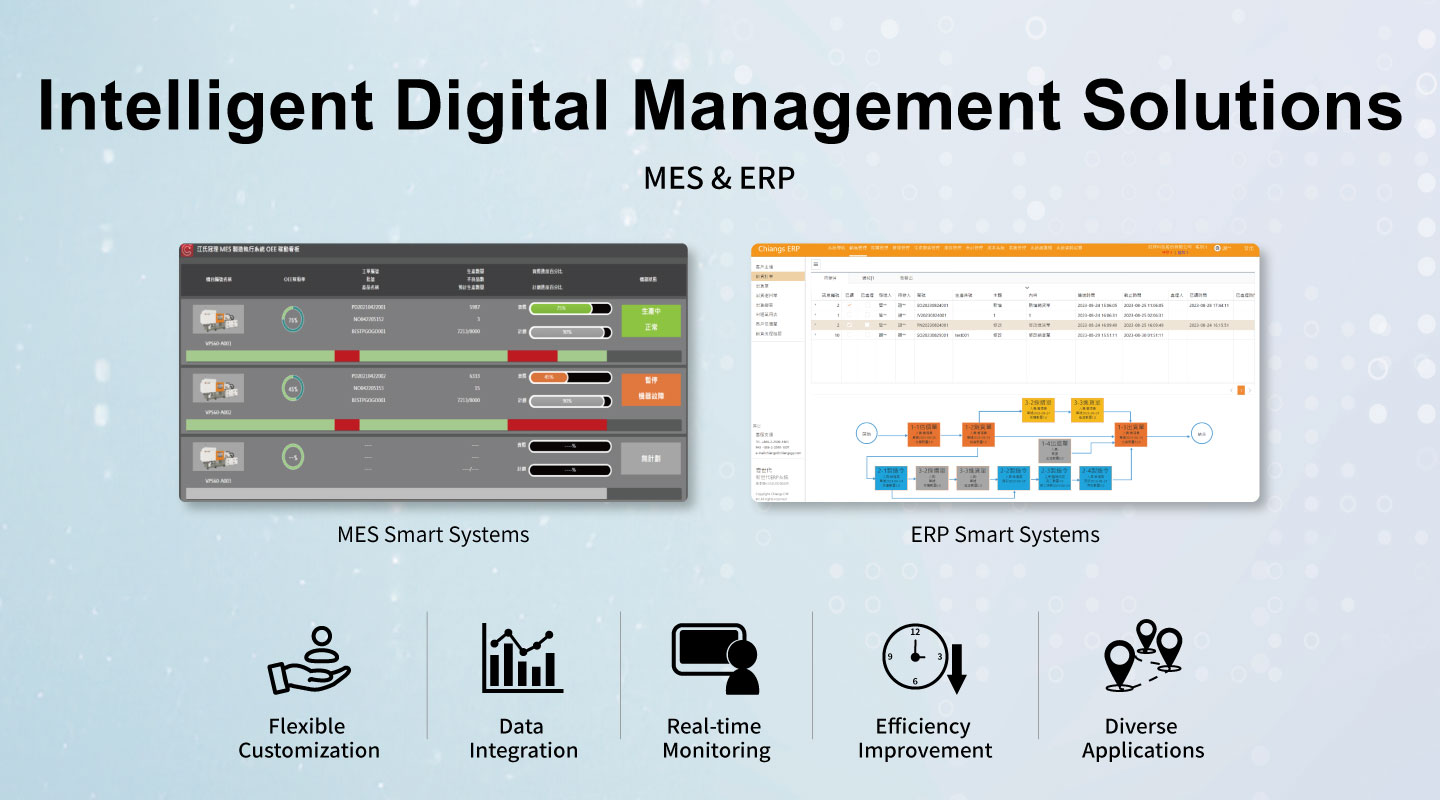Click the Flexible Customization hand icon
This screenshot has height=800, width=1440.
click(308, 661)
